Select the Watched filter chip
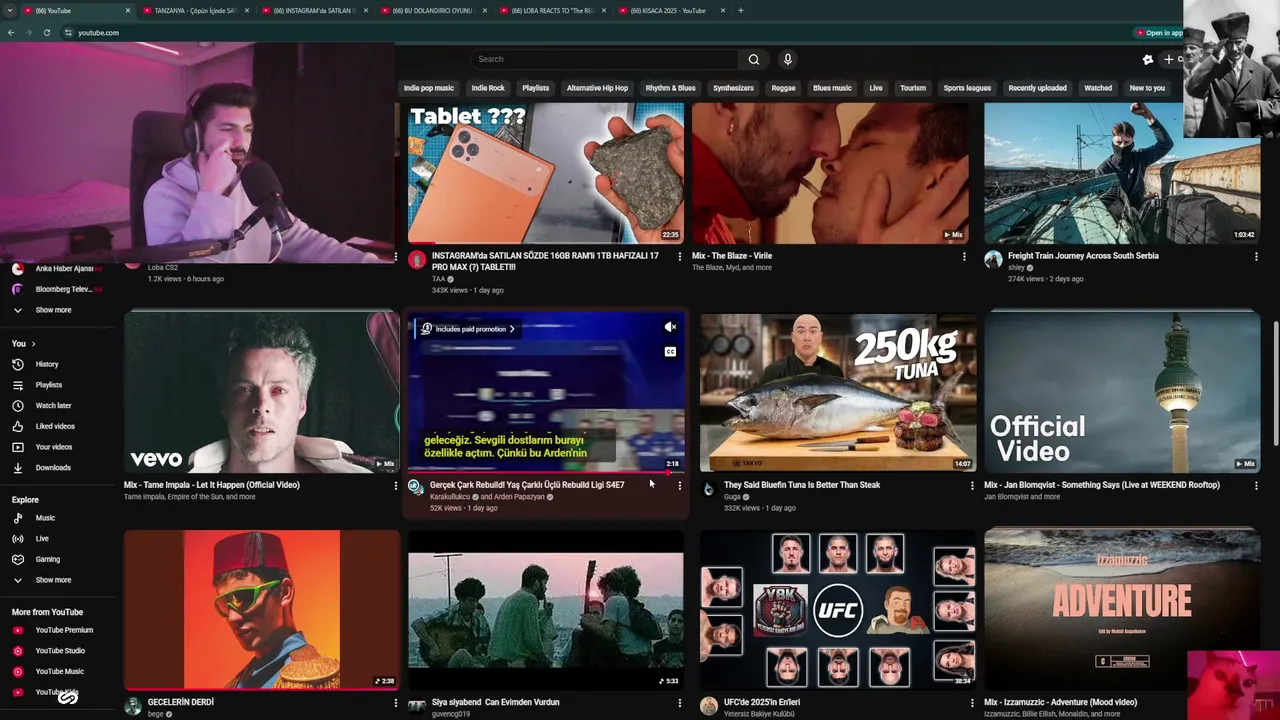Viewport: 1280px width, 720px height. pos(1098,88)
